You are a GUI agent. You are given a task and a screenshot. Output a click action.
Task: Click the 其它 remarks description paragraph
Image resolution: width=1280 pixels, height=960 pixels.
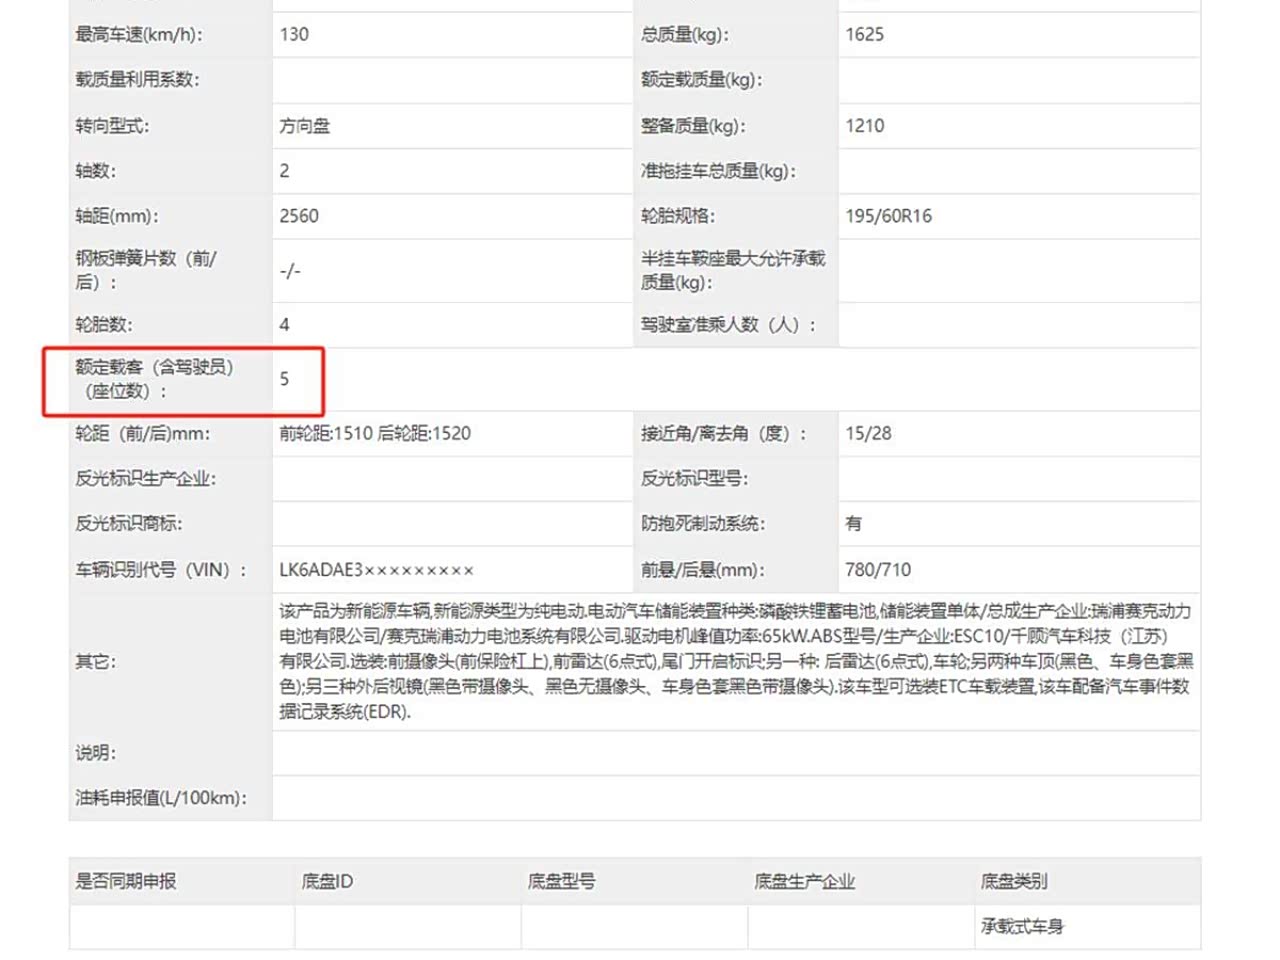734,661
